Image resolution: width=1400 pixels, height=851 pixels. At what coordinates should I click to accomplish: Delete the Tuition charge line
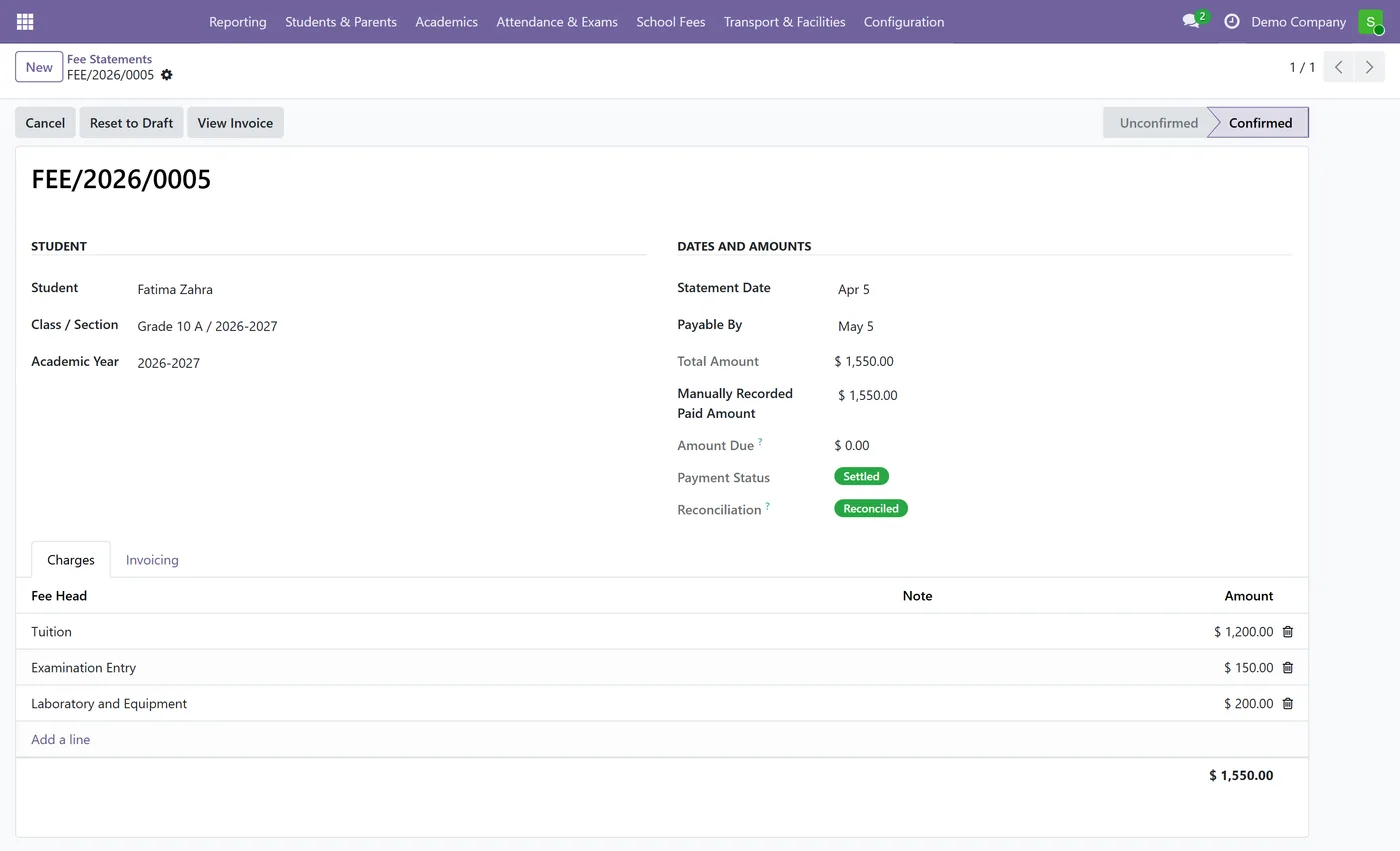tap(1288, 632)
